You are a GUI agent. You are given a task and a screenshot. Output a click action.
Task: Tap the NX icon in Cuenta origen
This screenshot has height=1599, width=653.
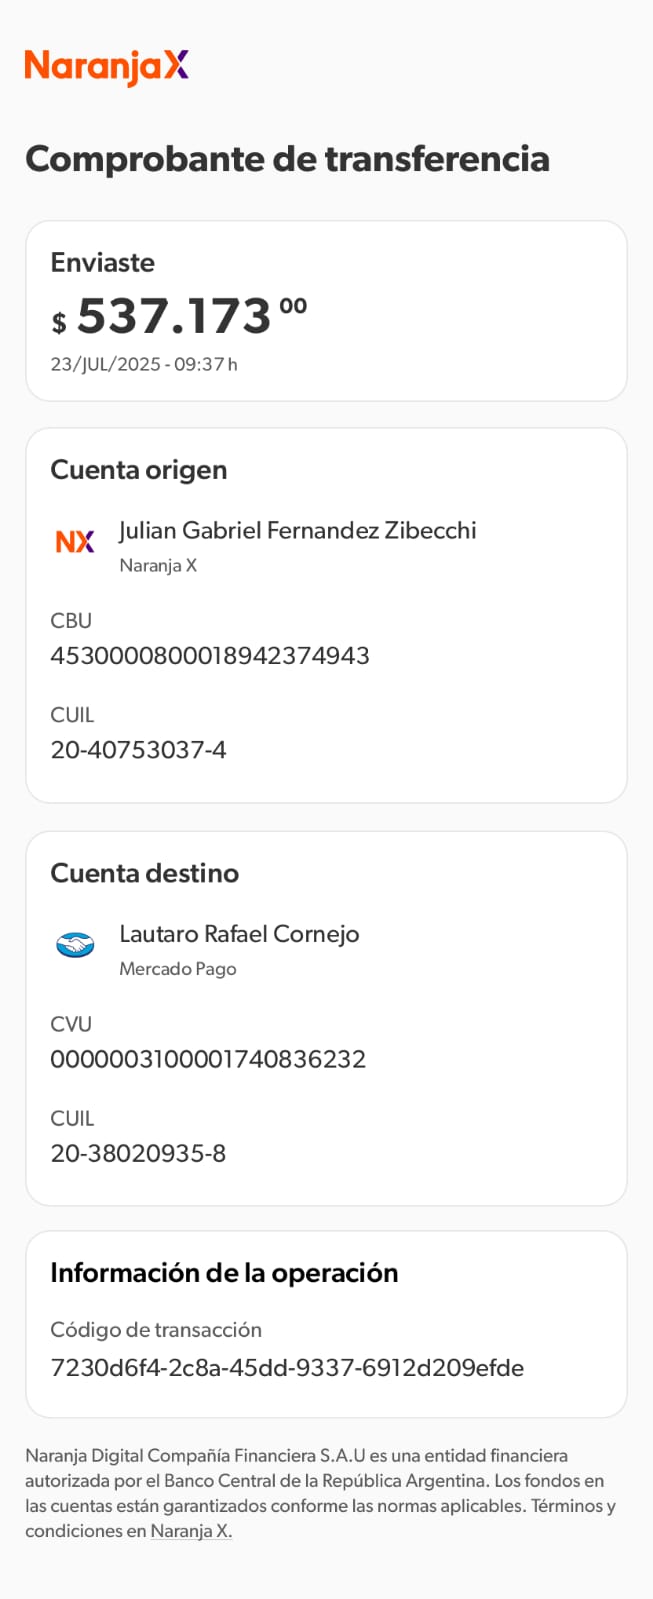tap(75, 541)
